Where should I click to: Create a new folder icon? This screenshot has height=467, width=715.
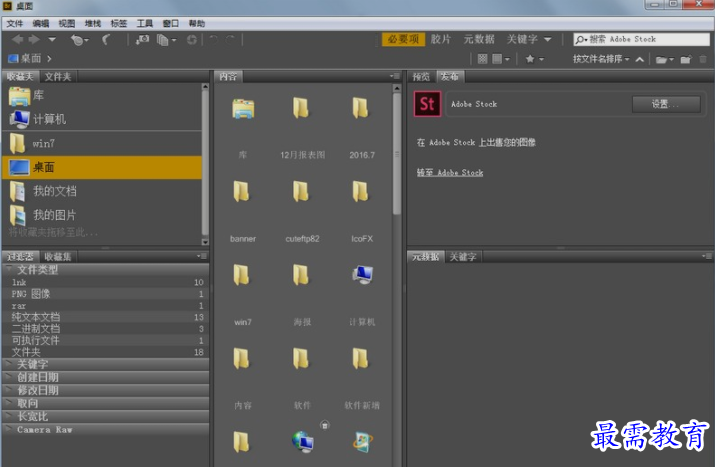pos(686,59)
